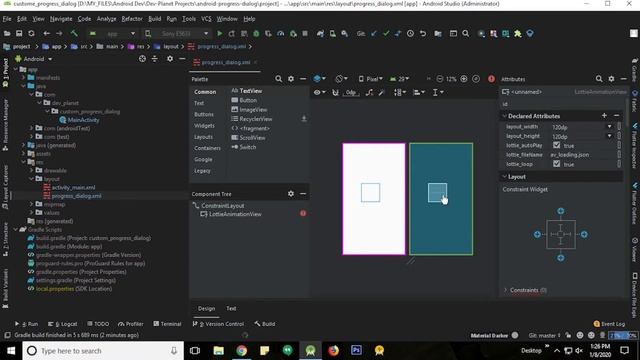Open the Android project view dropdown
Image resolution: width=640 pixels, height=360 pixels.
tap(33, 59)
